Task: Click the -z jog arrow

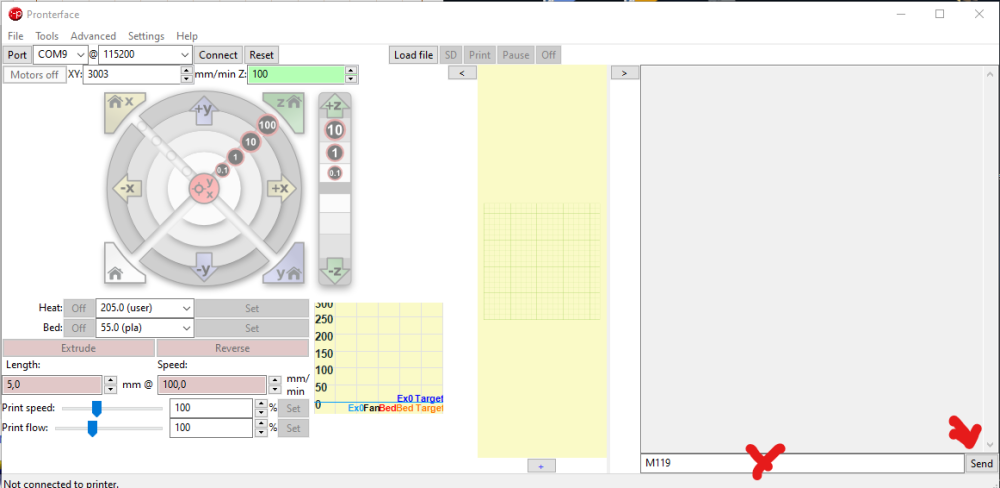Action: pyautogui.click(x=334, y=270)
